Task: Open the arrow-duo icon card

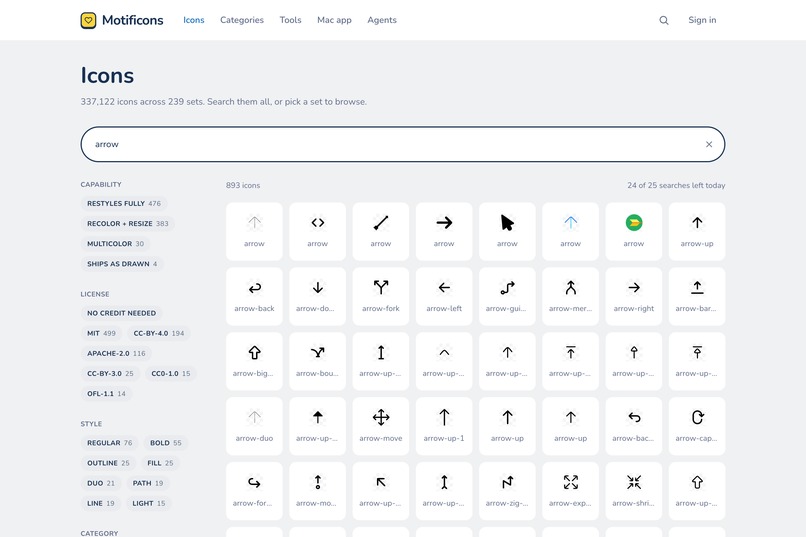Action: [x=254, y=426]
